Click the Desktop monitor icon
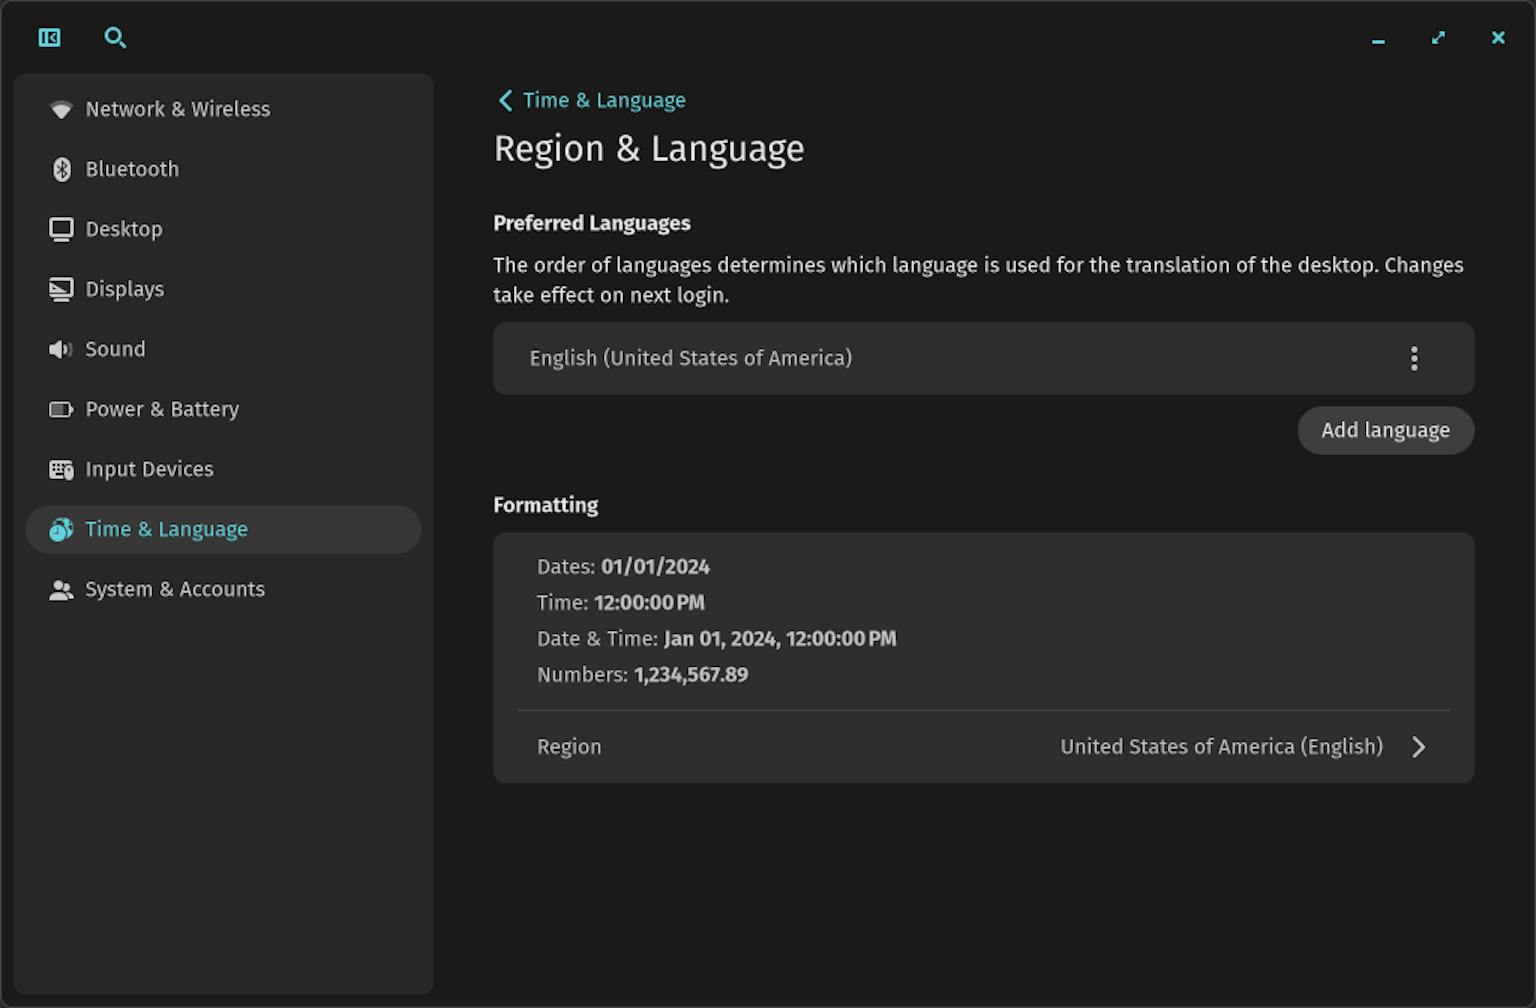 tap(61, 229)
